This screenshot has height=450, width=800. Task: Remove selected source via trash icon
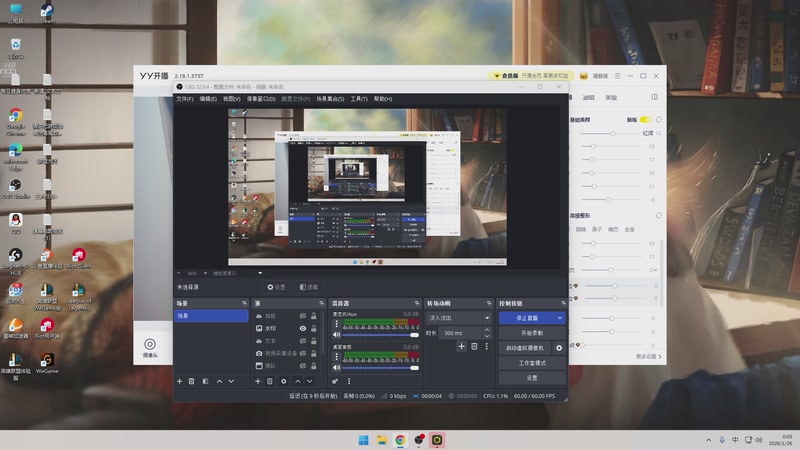point(270,381)
